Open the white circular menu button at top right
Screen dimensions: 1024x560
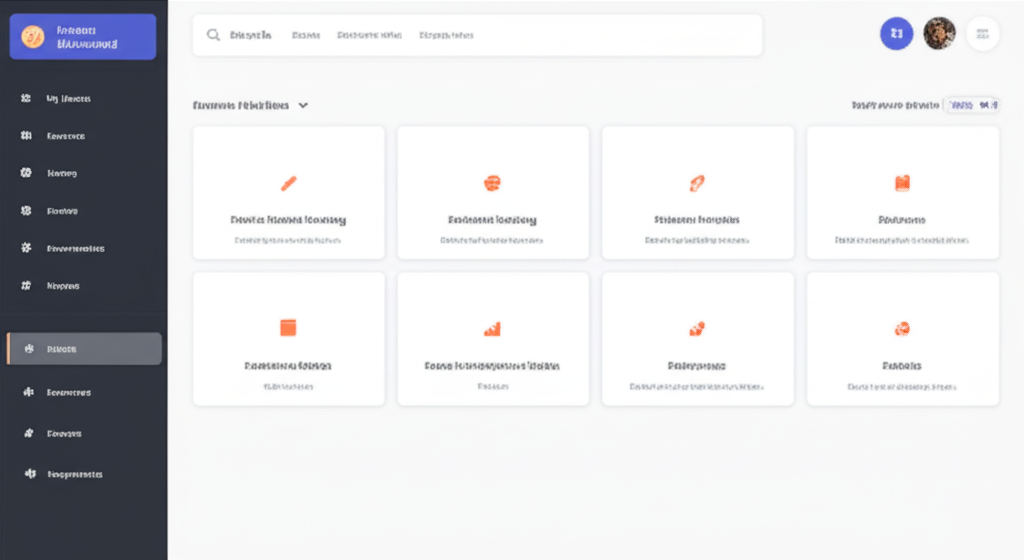pos(982,34)
